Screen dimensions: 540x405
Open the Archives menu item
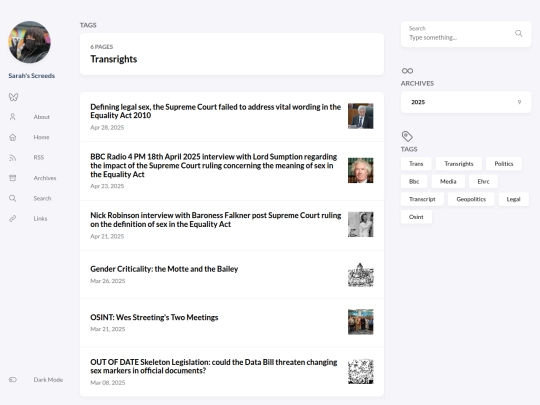point(45,178)
